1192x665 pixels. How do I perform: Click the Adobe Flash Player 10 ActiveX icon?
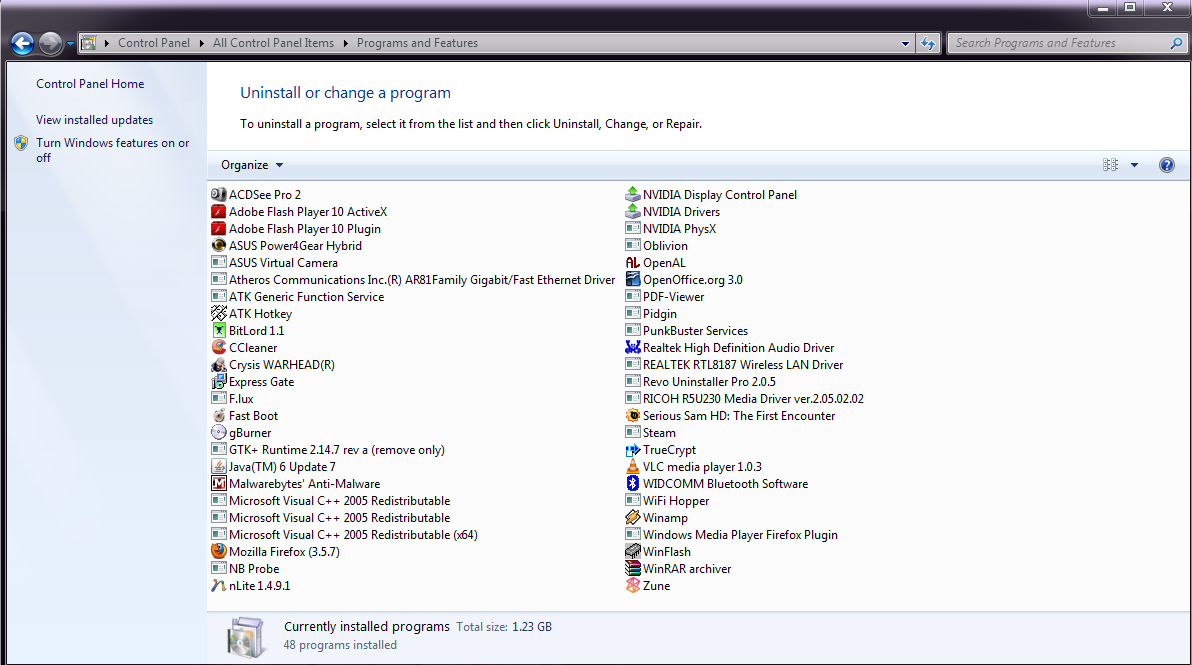(219, 211)
